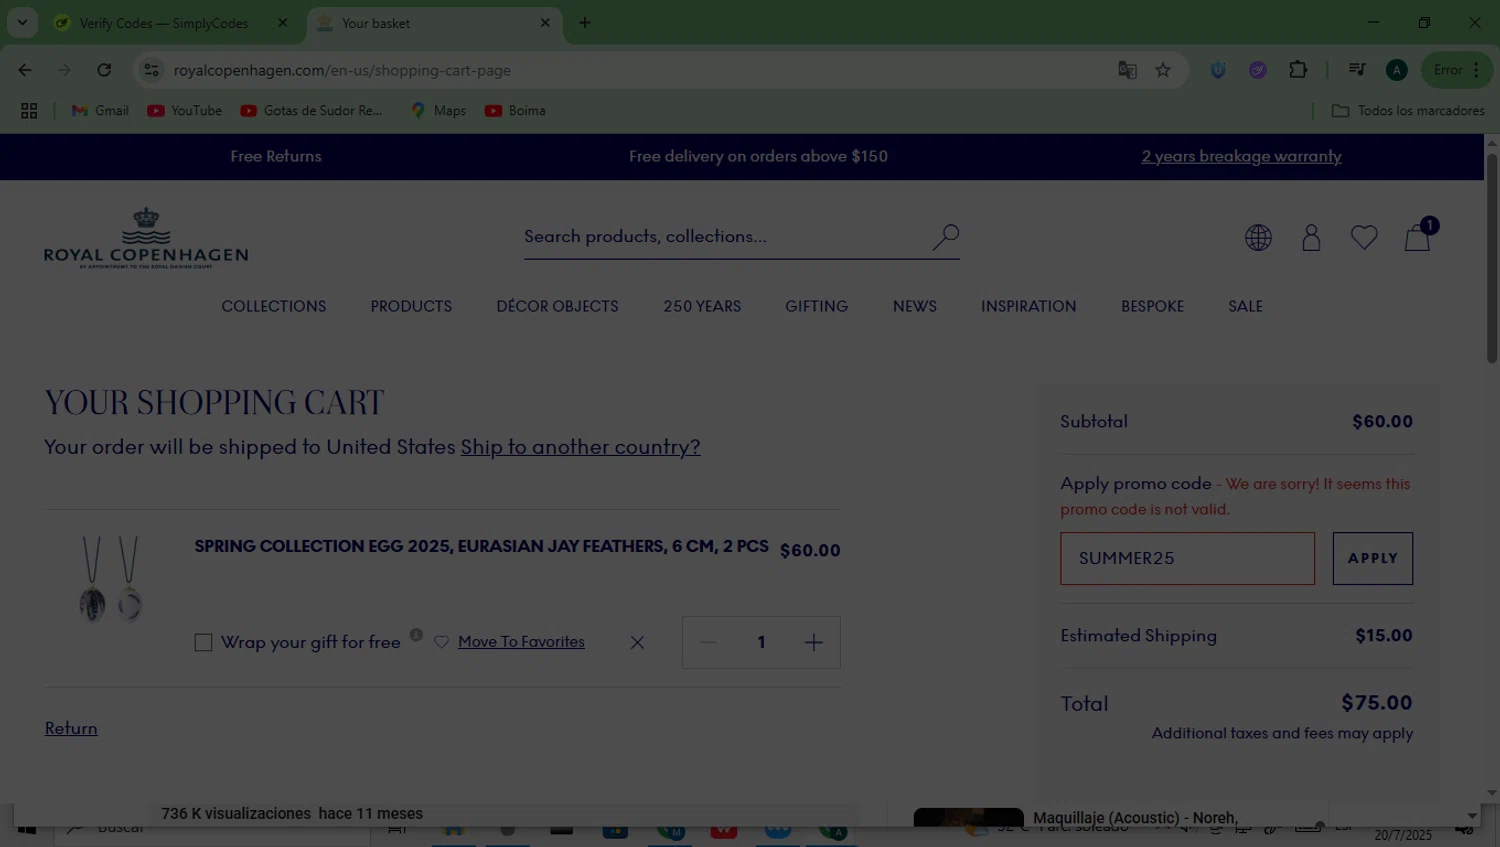Open the PRODUCTS menu
Screen dimensions: 1500x847
click(x=411, y=306)
